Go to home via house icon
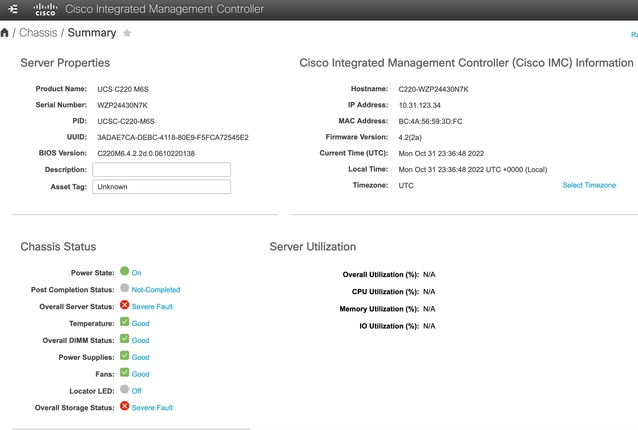 [x=4, y=33]
